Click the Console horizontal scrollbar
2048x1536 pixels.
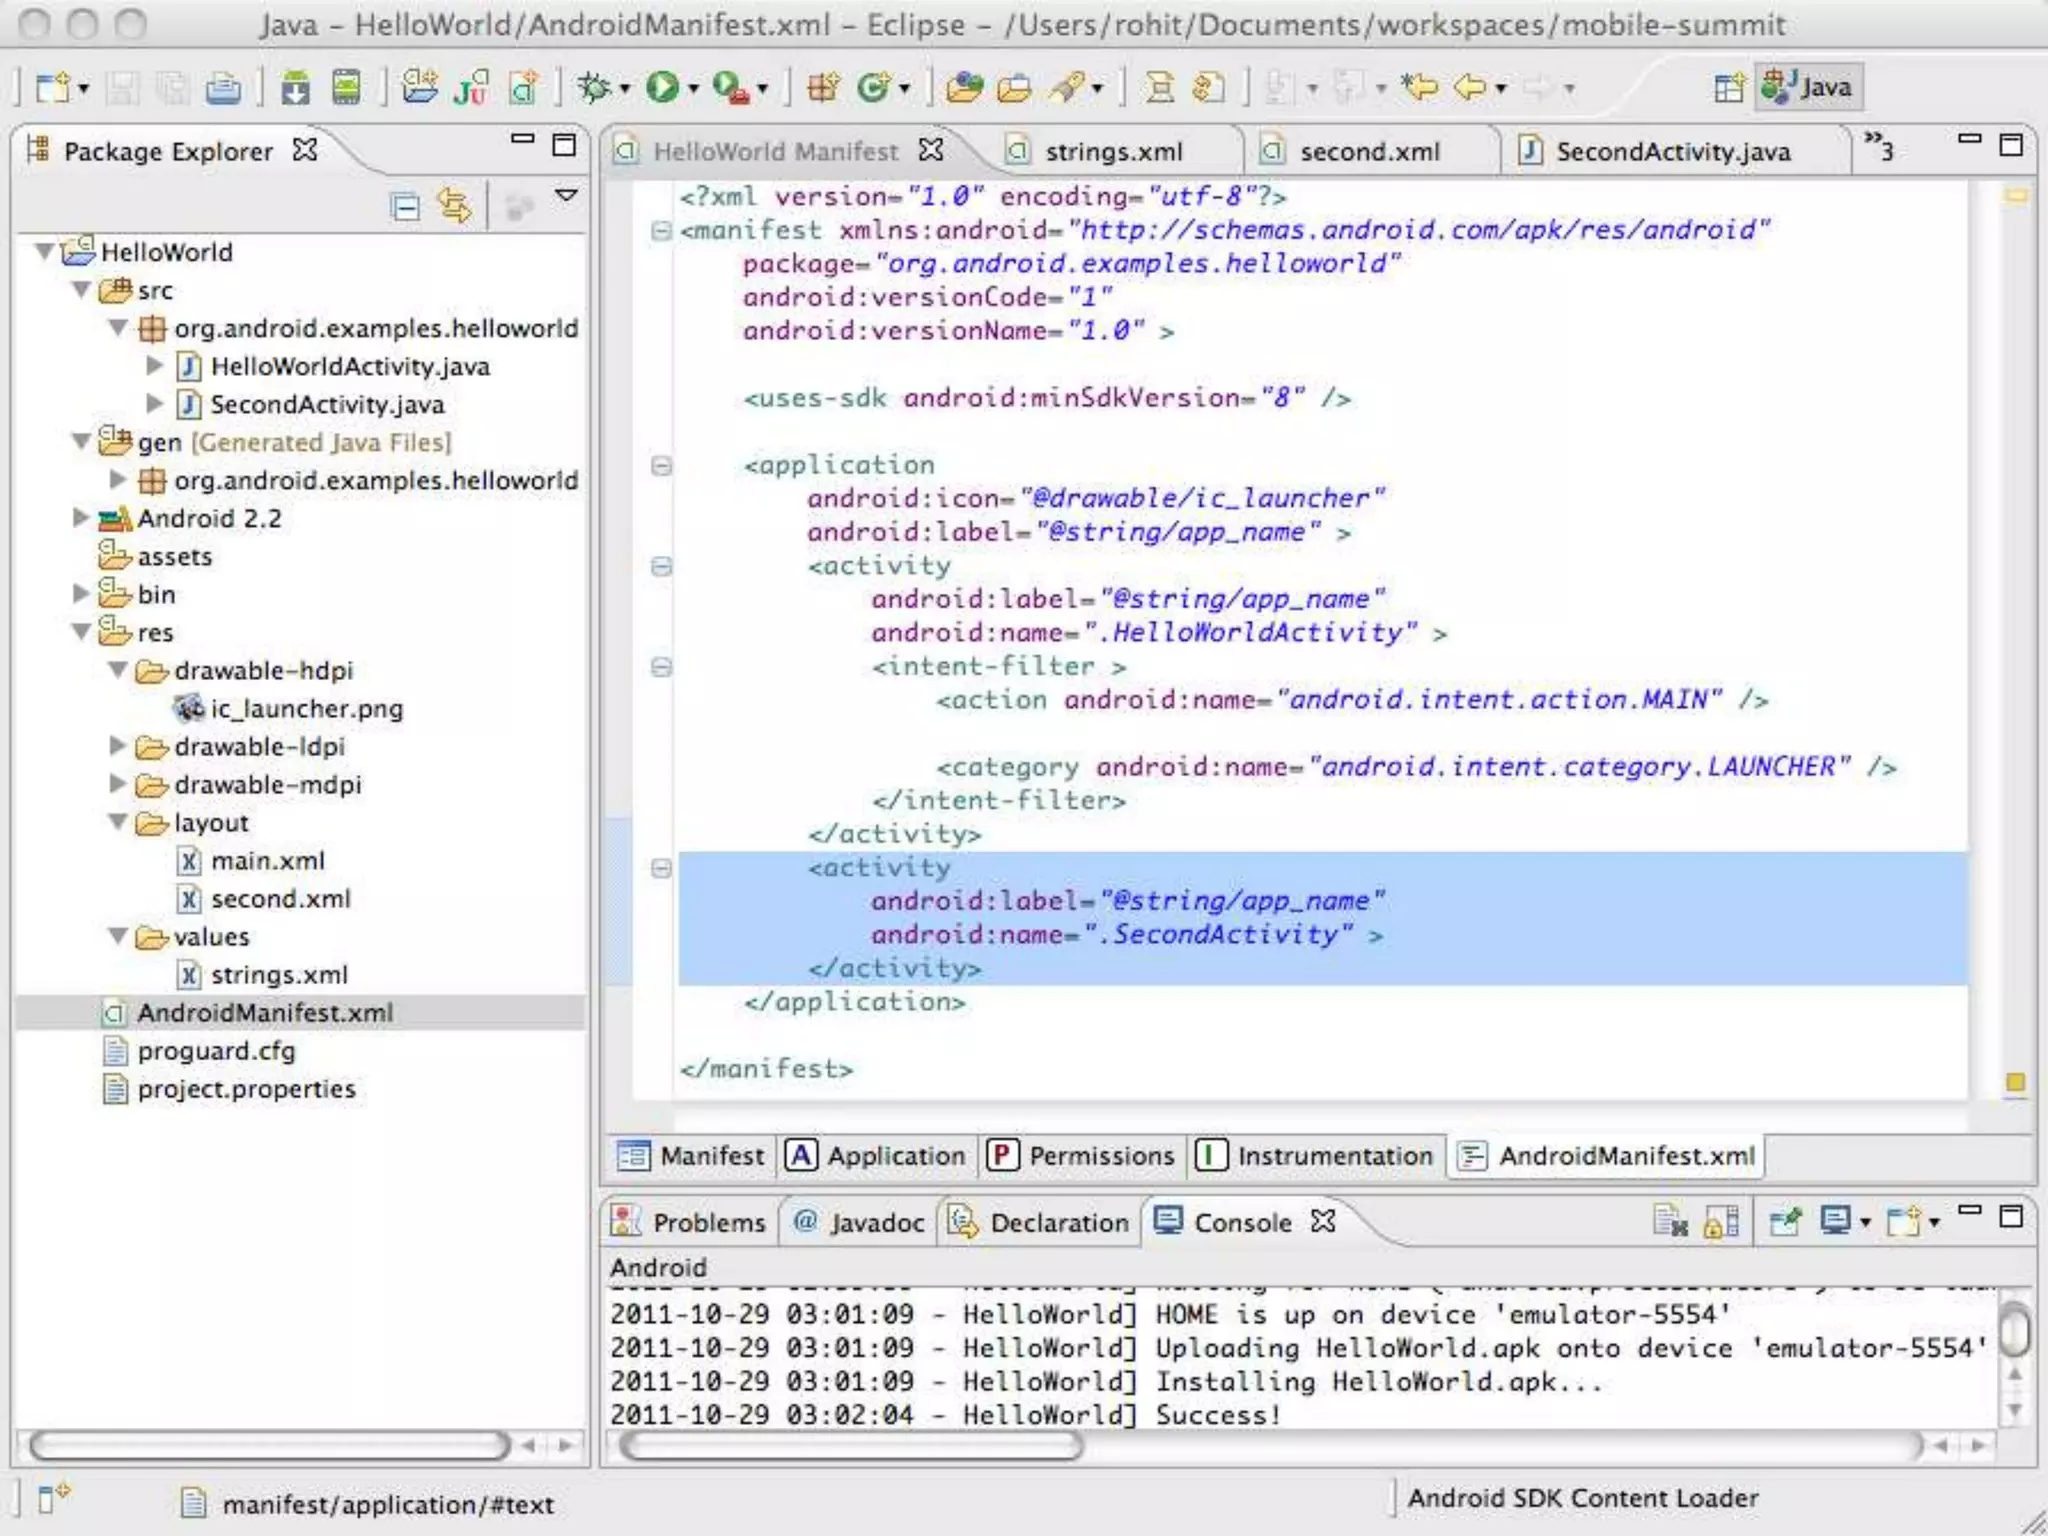click(x=851, y=1445)
